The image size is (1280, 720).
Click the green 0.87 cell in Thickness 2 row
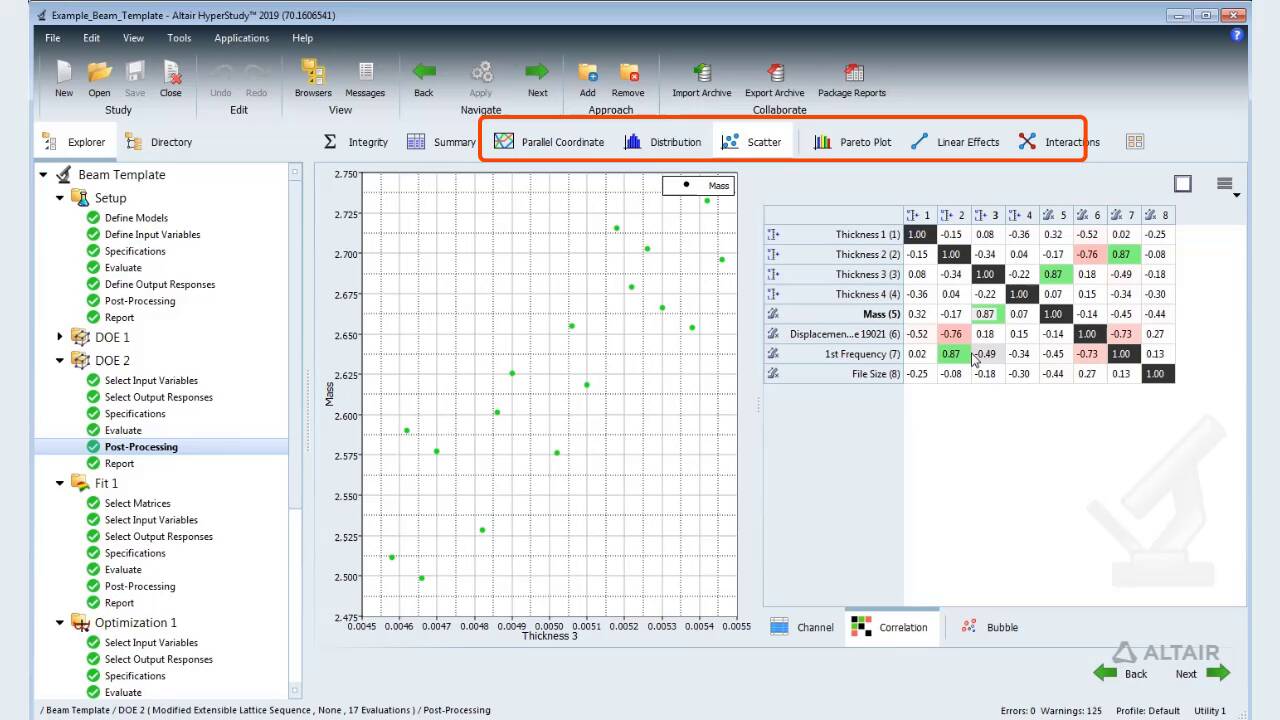point(1123,254)
